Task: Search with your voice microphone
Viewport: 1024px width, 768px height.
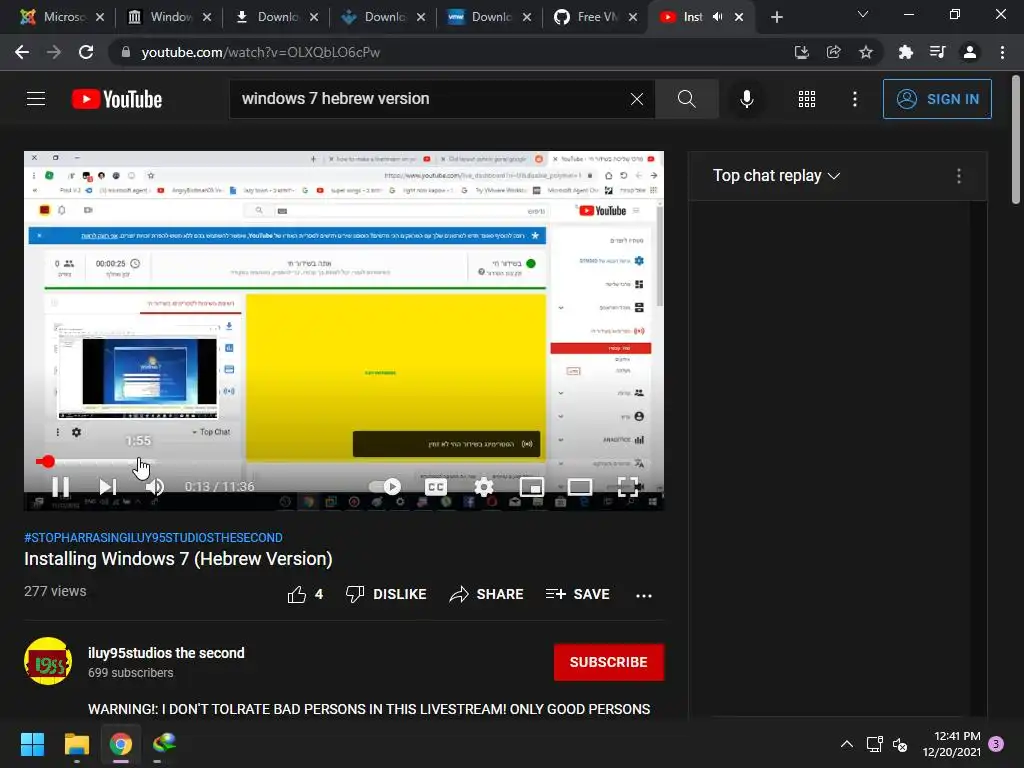Action: point(746,99)
